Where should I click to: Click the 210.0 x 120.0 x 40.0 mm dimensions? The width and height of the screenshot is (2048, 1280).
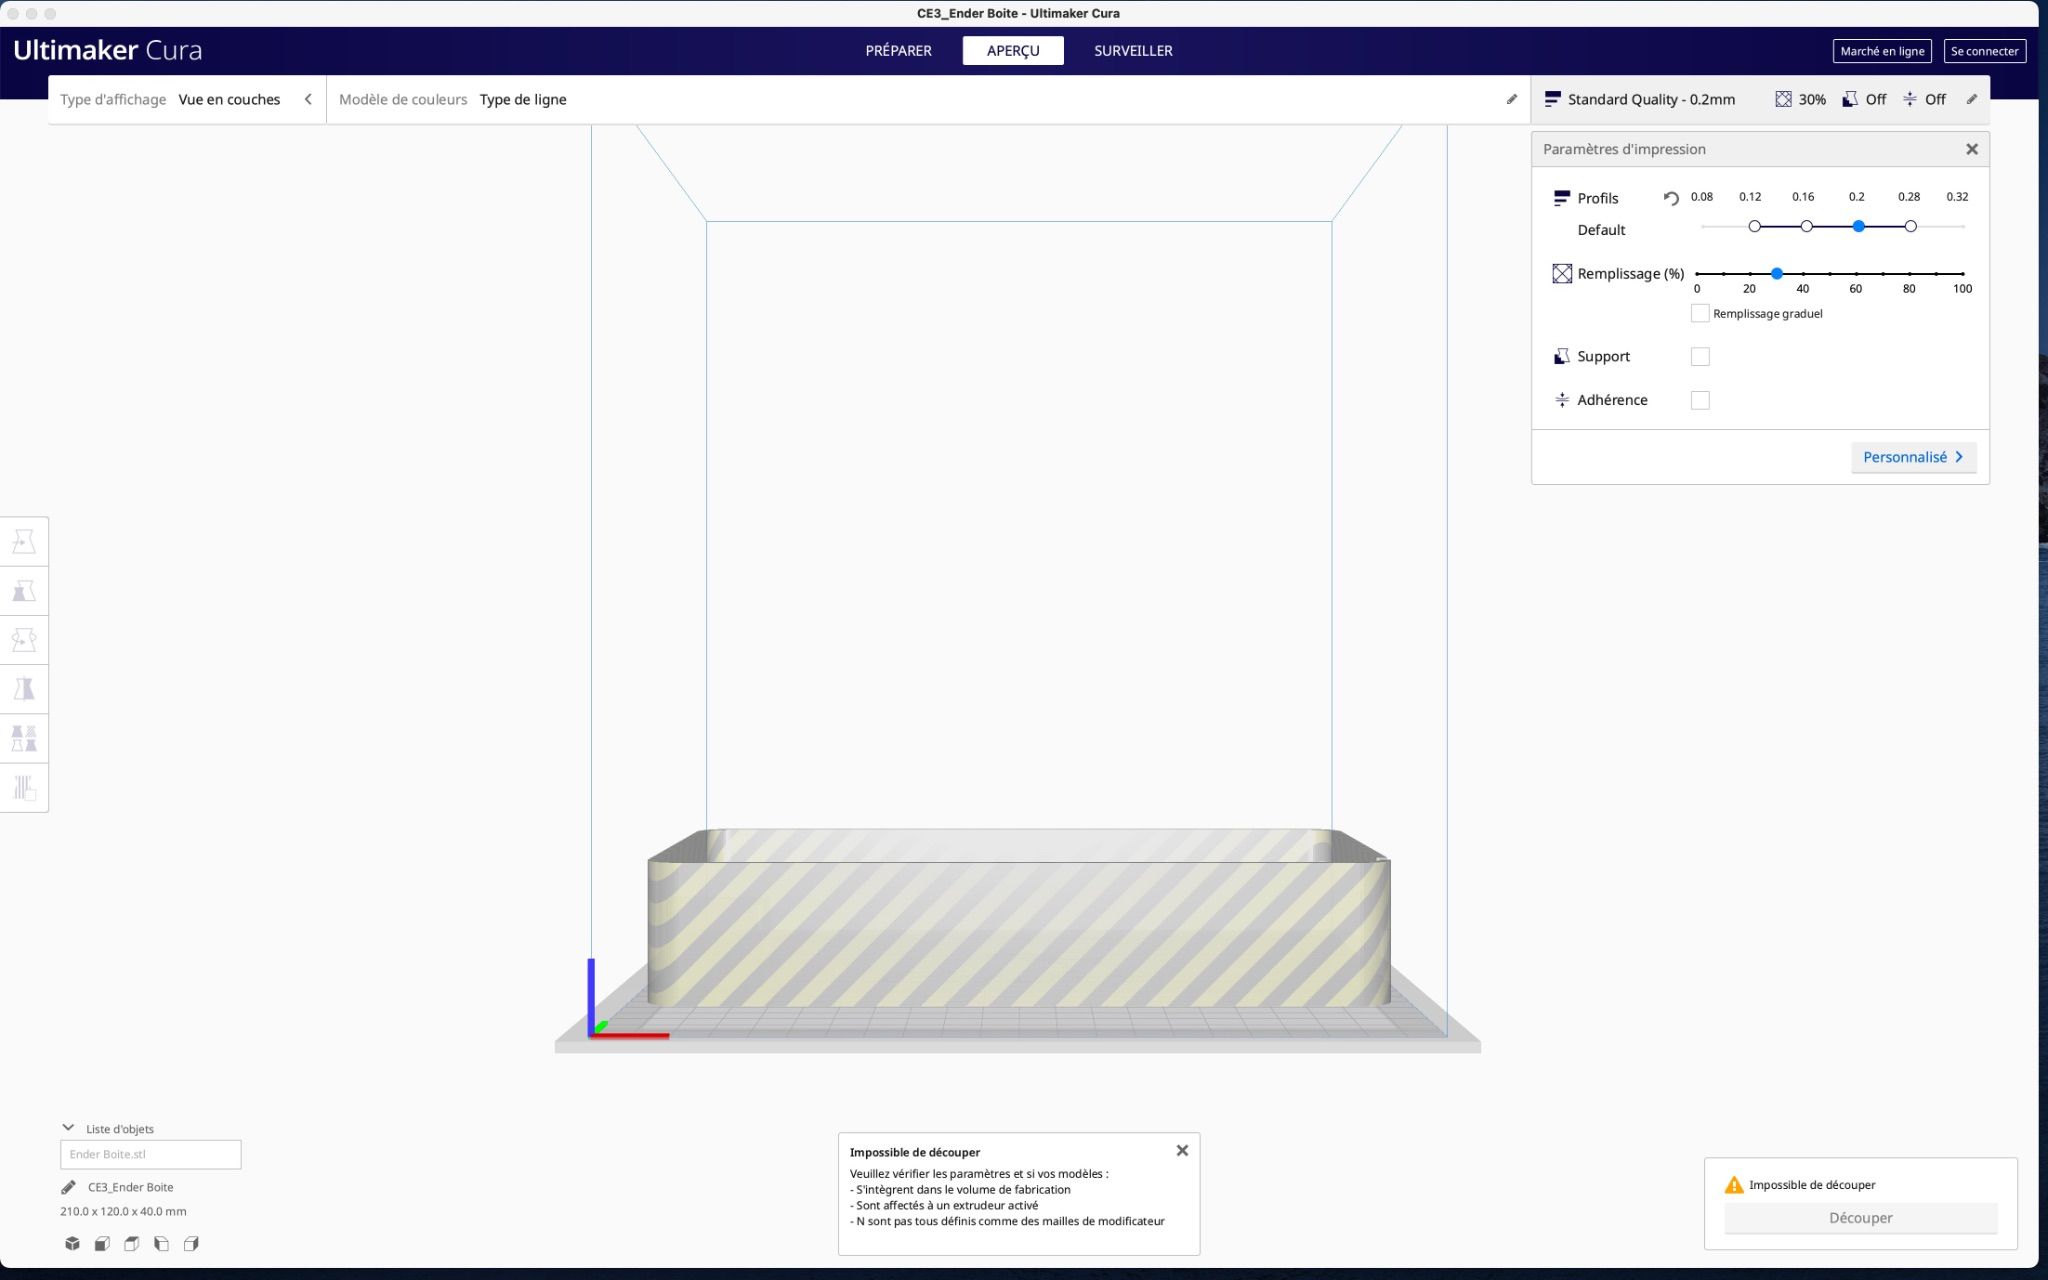[x=123, y=1211]
